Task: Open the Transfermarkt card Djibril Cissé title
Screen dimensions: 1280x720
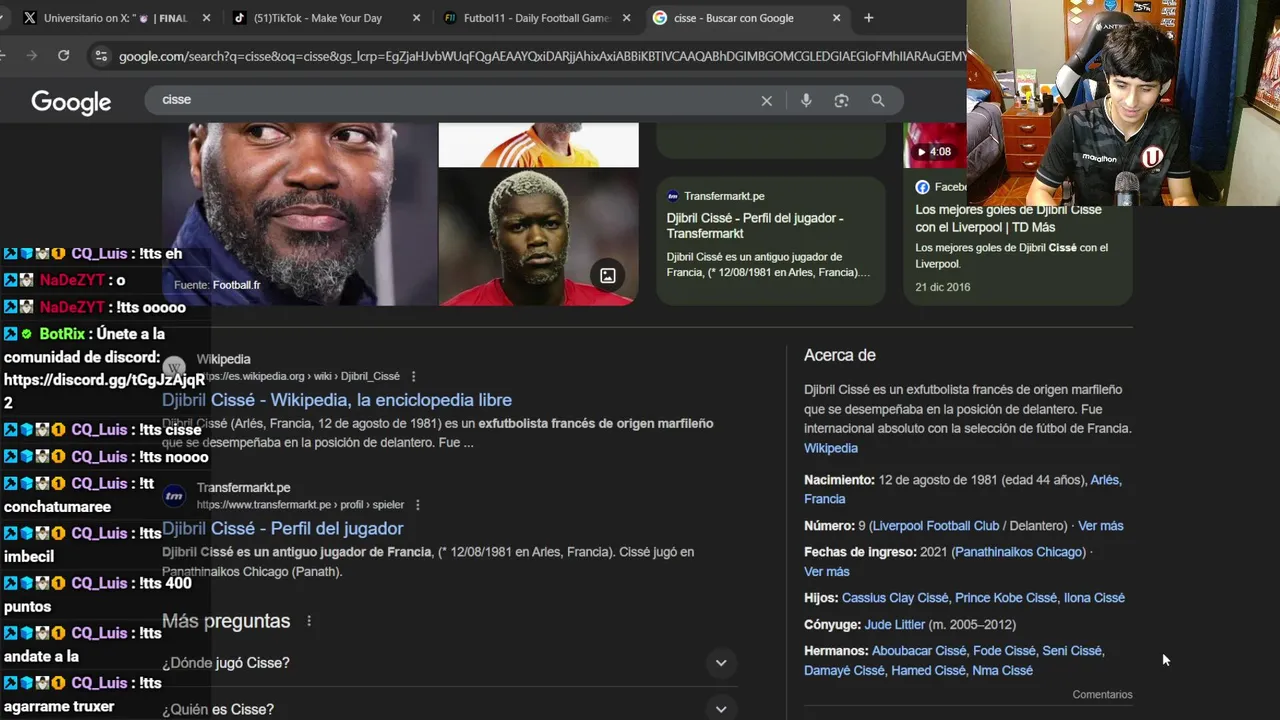Action: 755,226
